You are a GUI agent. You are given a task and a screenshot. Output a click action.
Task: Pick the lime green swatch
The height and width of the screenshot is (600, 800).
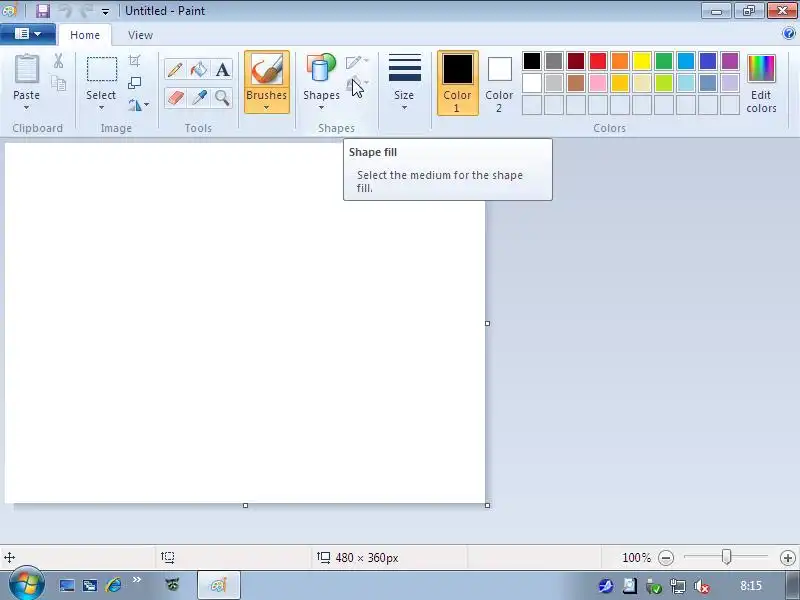click(x=664, y=83)
